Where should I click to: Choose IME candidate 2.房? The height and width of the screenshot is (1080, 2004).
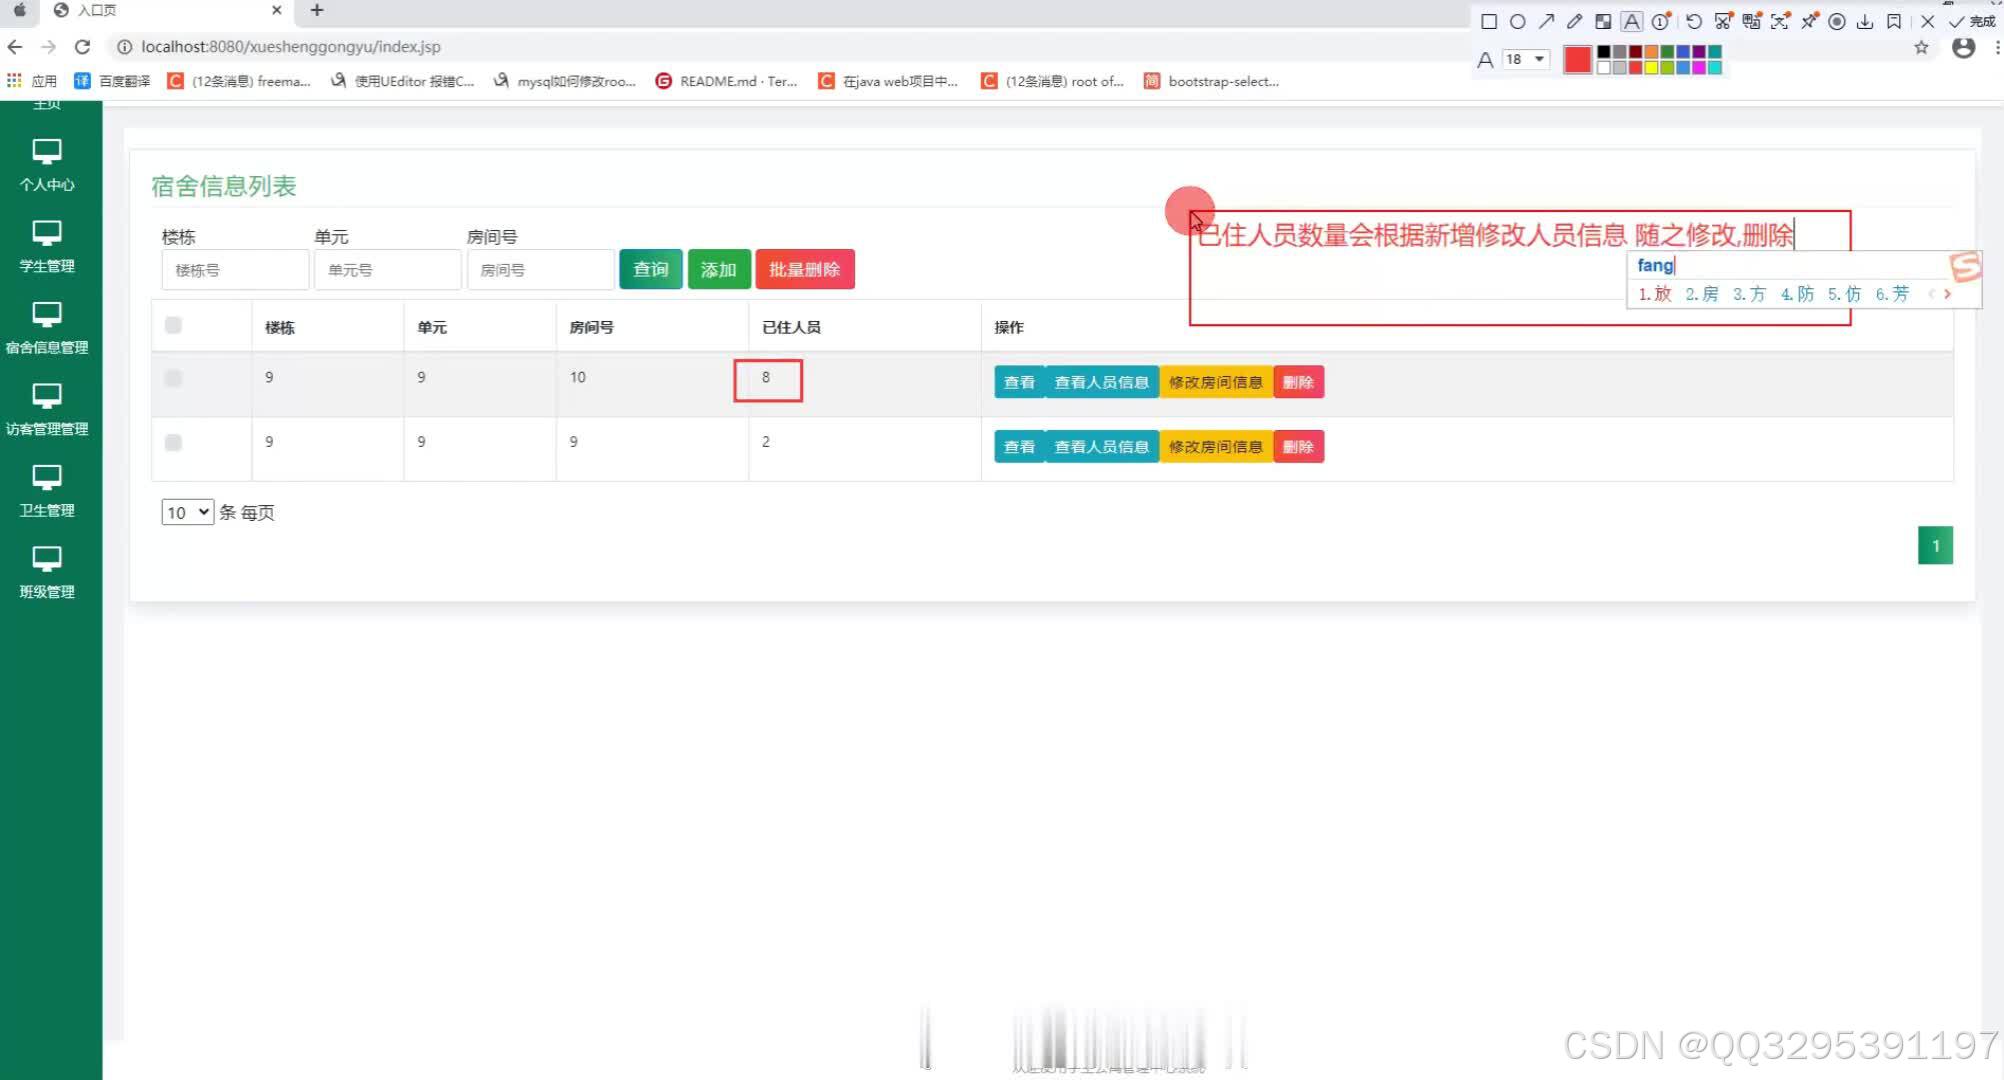1702,294
